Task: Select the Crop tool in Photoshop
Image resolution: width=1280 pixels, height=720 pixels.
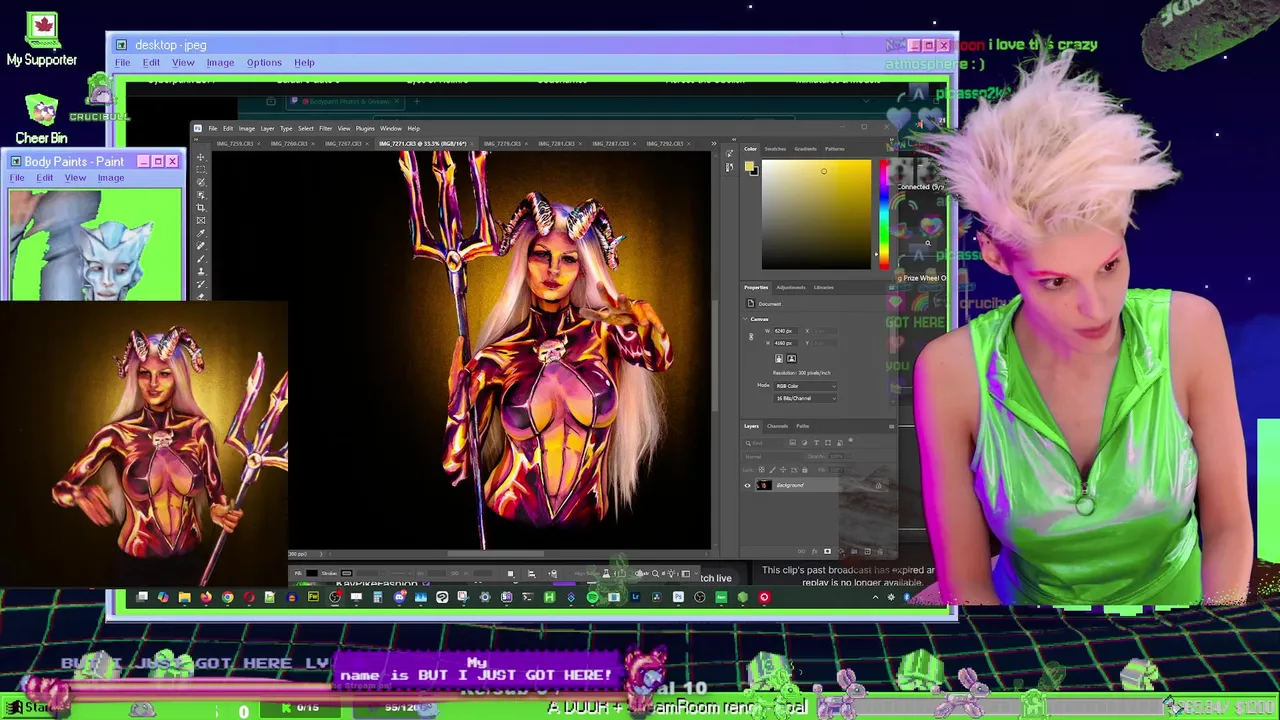Action: pos(201,208)
